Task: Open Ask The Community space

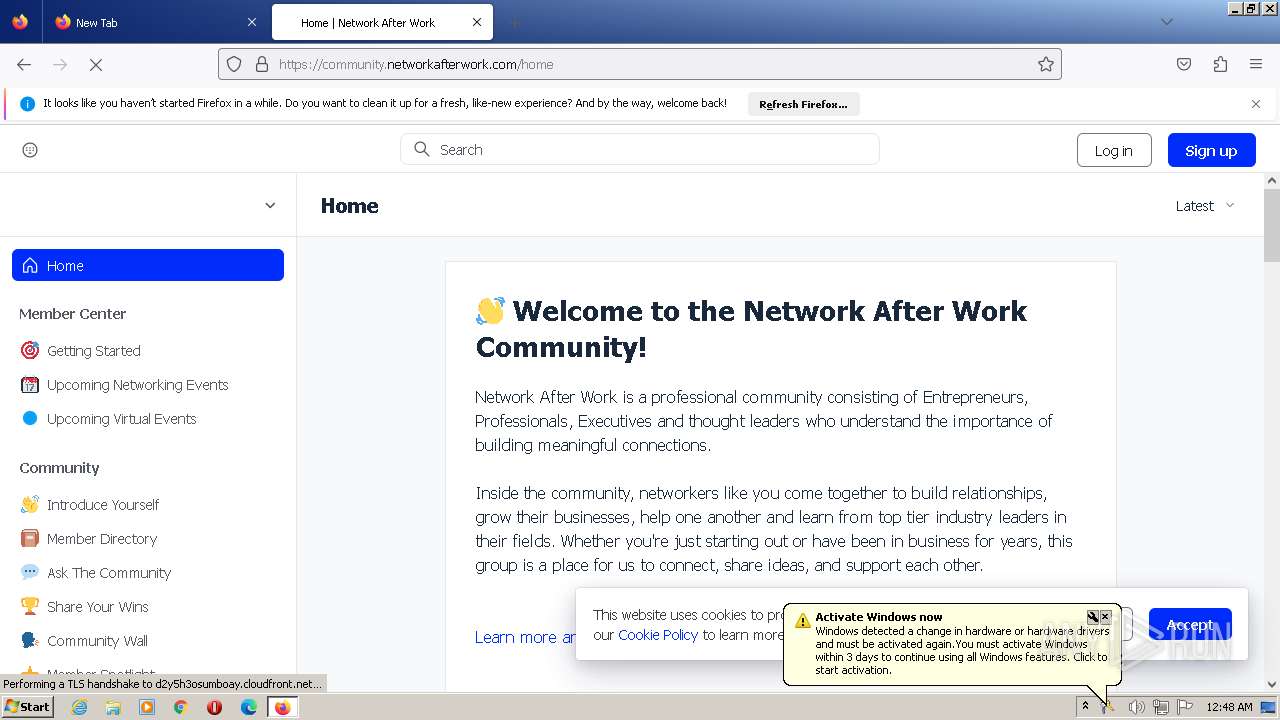Action: 109,573
